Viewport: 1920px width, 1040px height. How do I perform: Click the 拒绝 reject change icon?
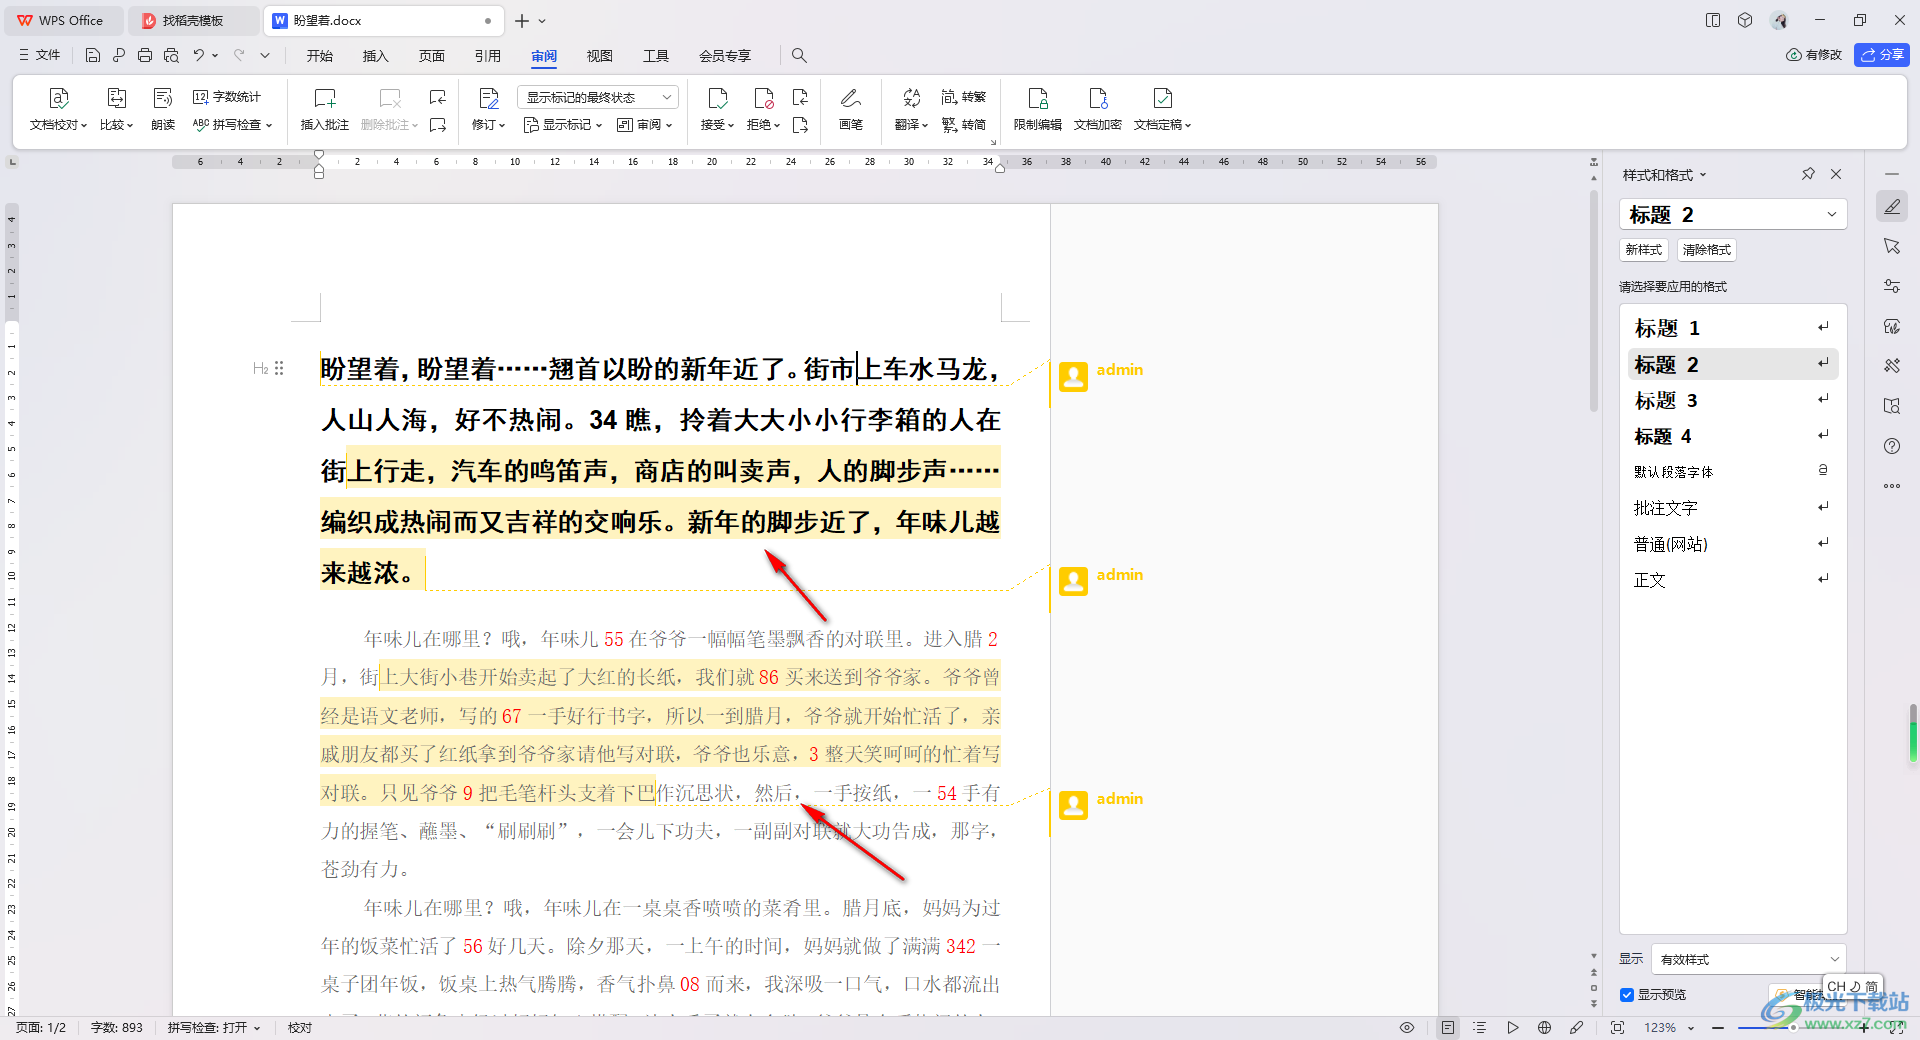[764, 98]
